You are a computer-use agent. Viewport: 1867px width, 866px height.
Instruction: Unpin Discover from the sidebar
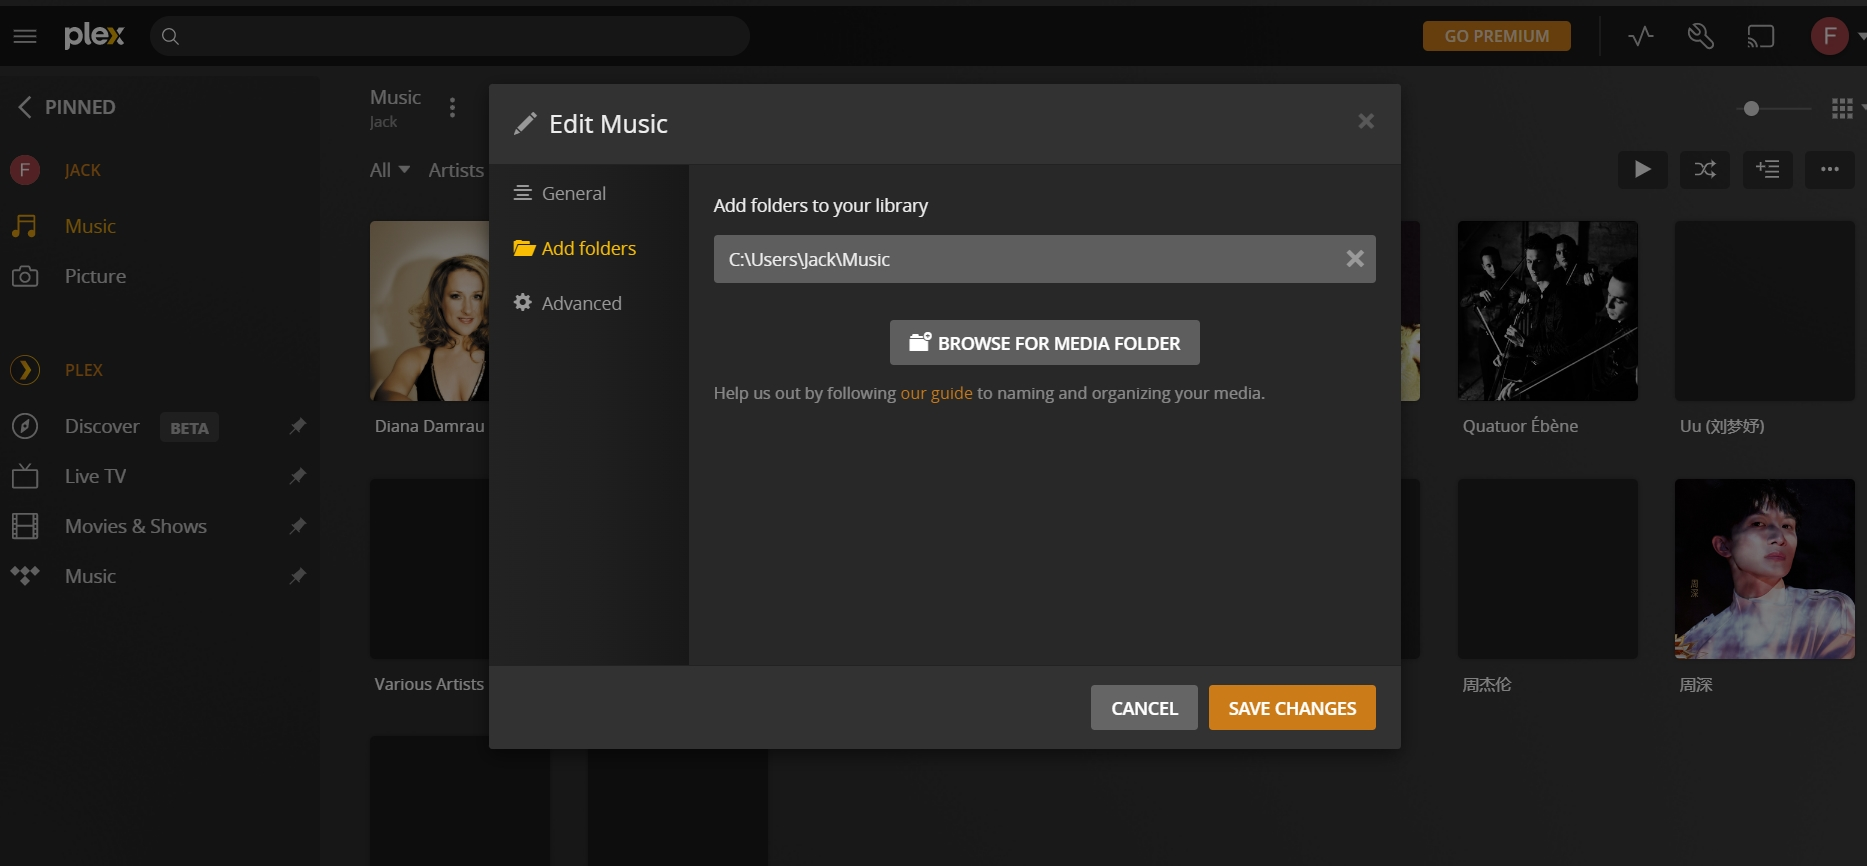pos(297,426)
